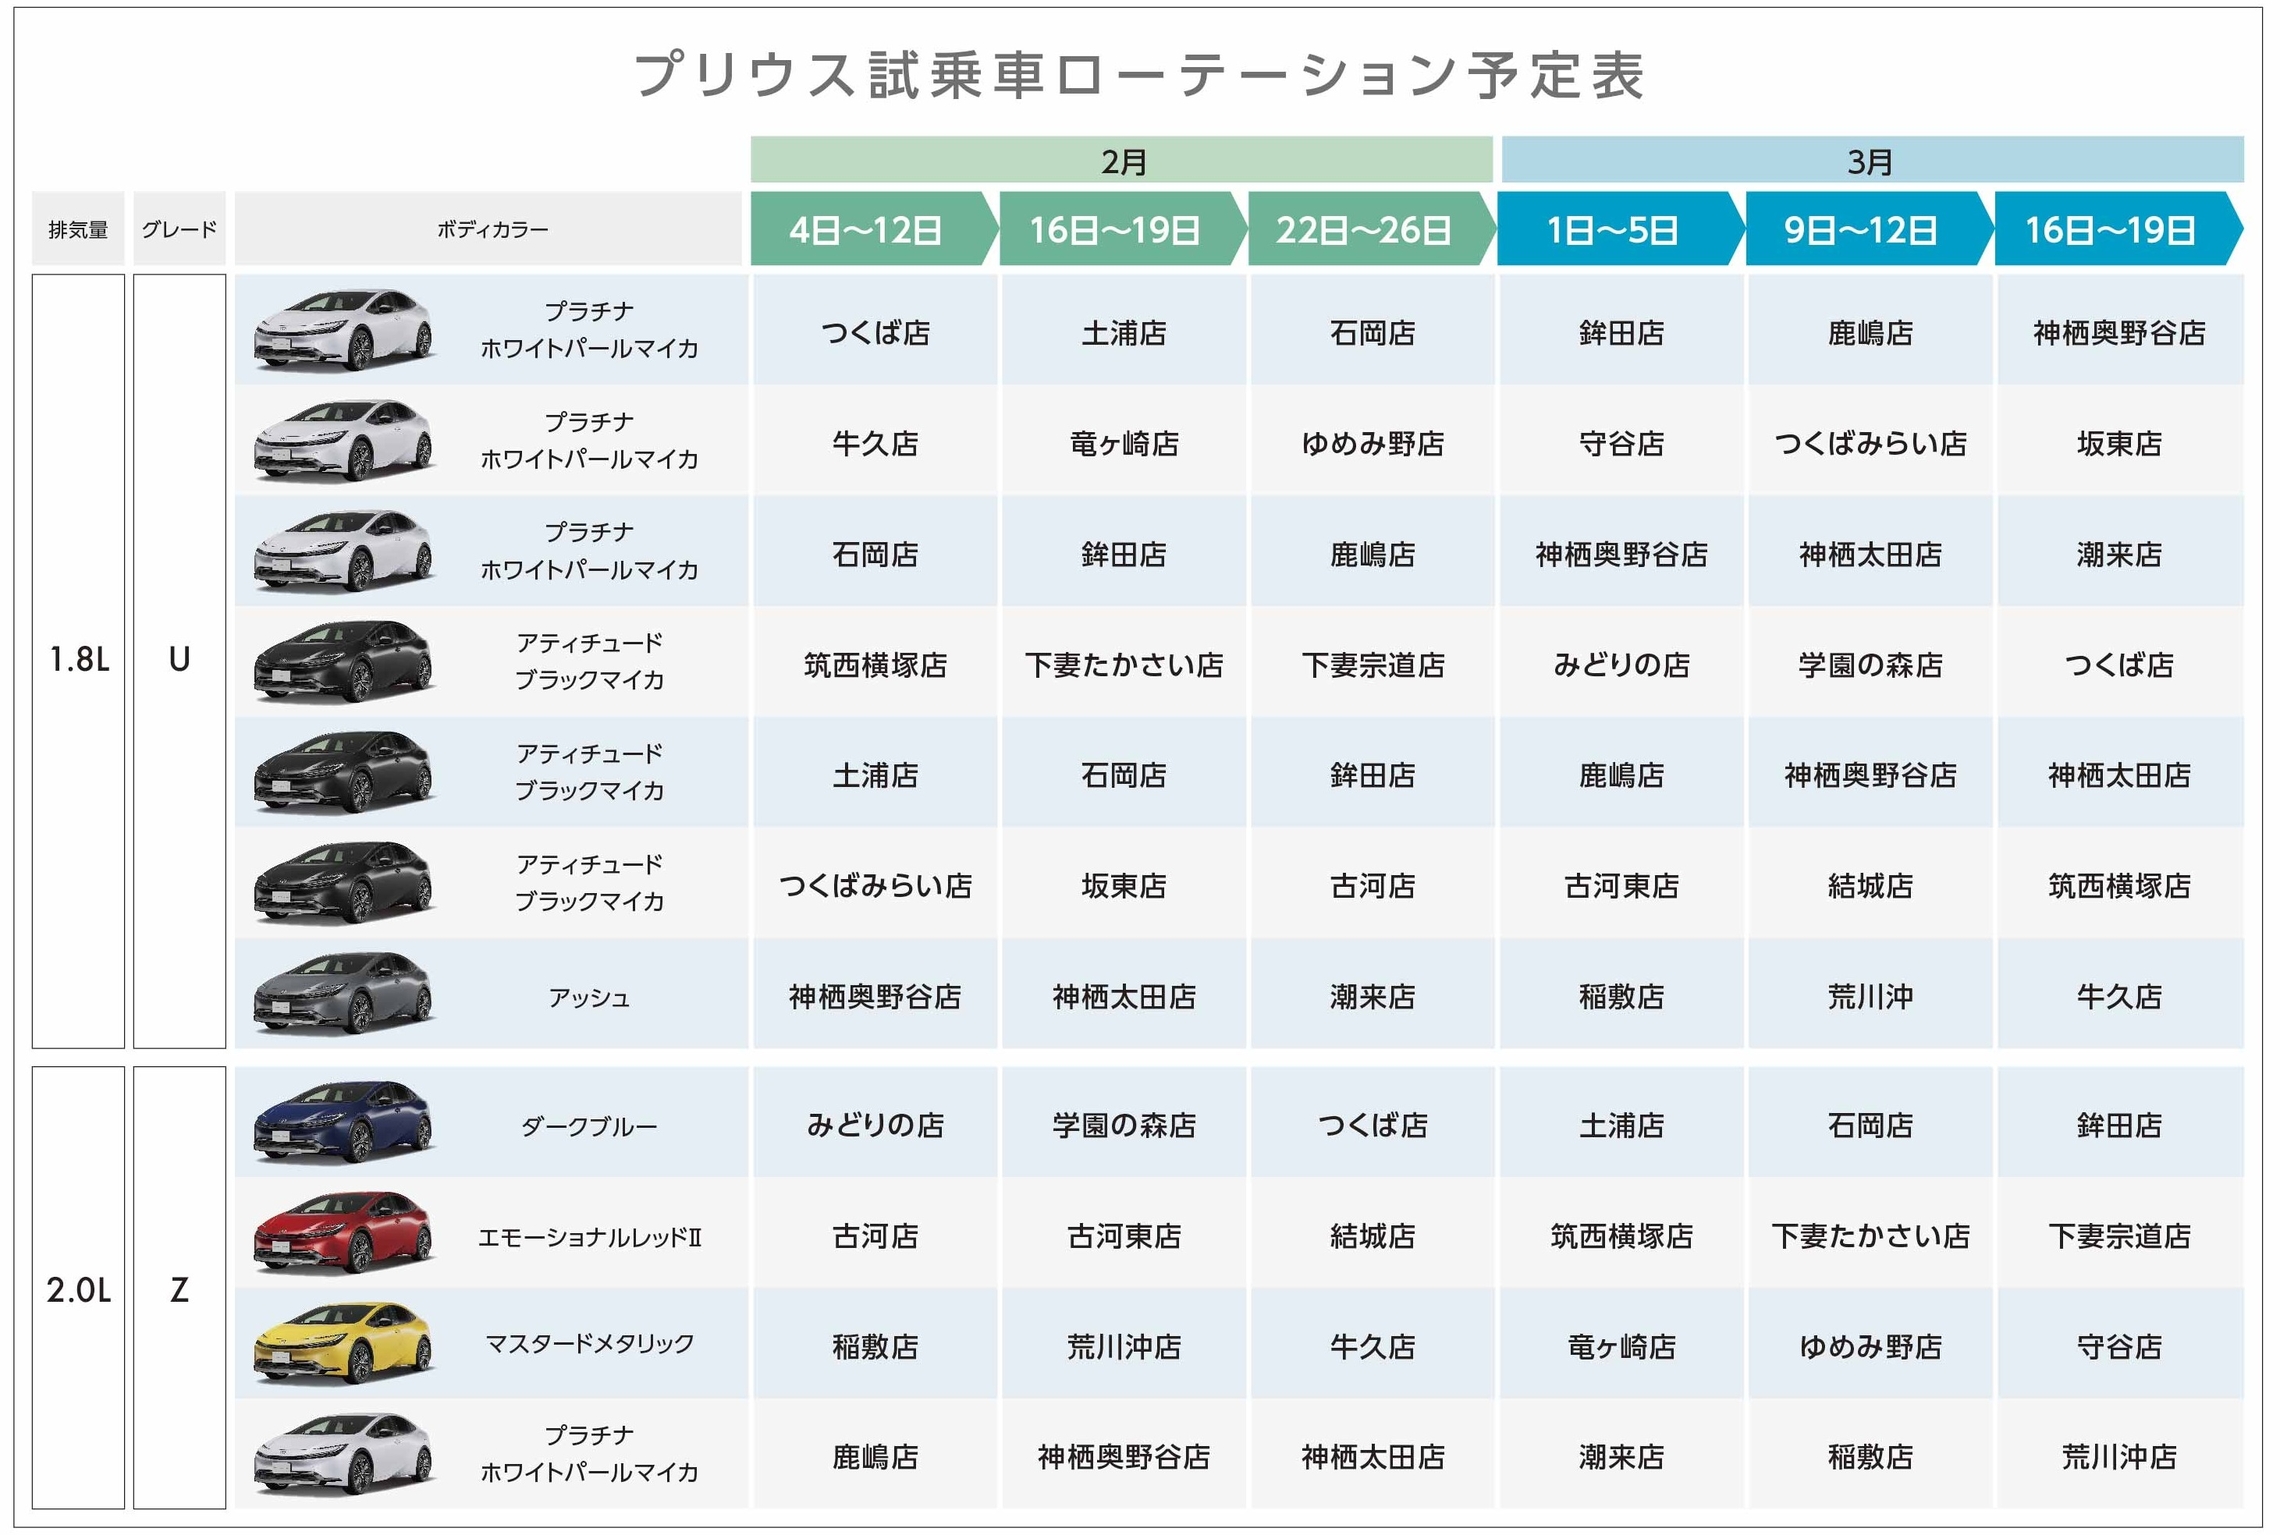The height and width of the screenshot is (1535, 2280).
Task: Click 結城店 in the エモーショナルレッドⅡ row
Action: (x=1372, y=1237)
